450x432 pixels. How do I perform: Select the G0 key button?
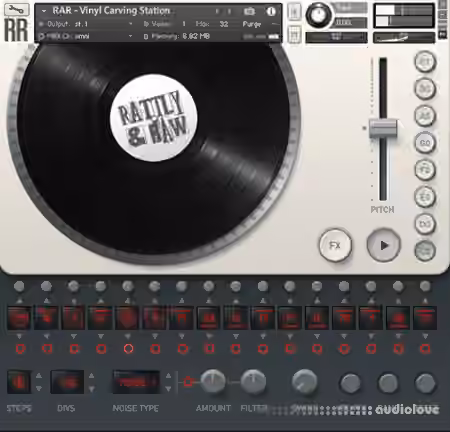[x=425, y=143]
